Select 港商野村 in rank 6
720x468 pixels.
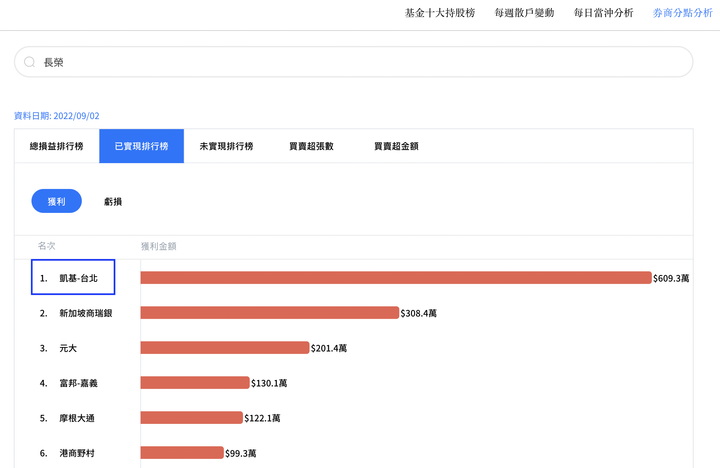point(77,453)
